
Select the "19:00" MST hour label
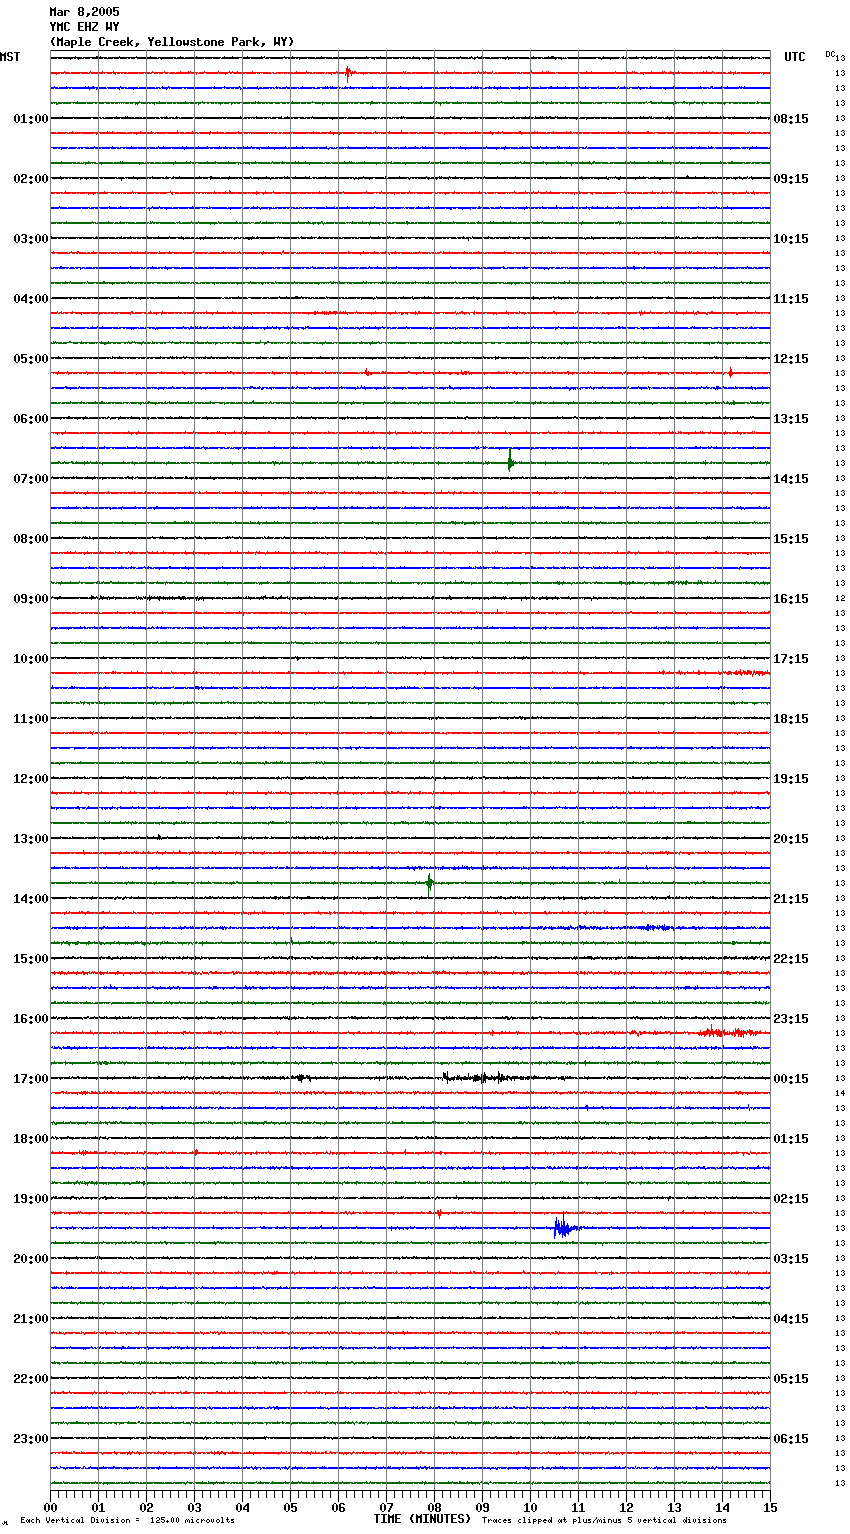31,1199
